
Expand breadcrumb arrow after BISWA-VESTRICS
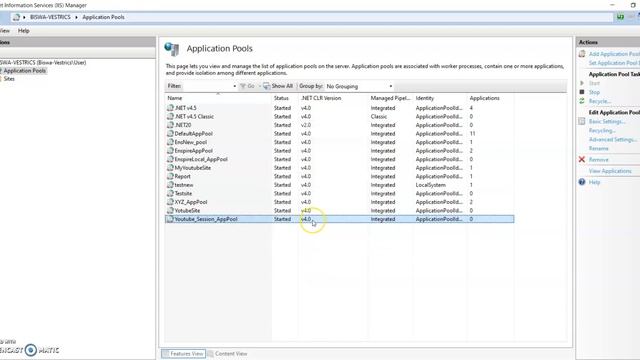pos(76,17)
